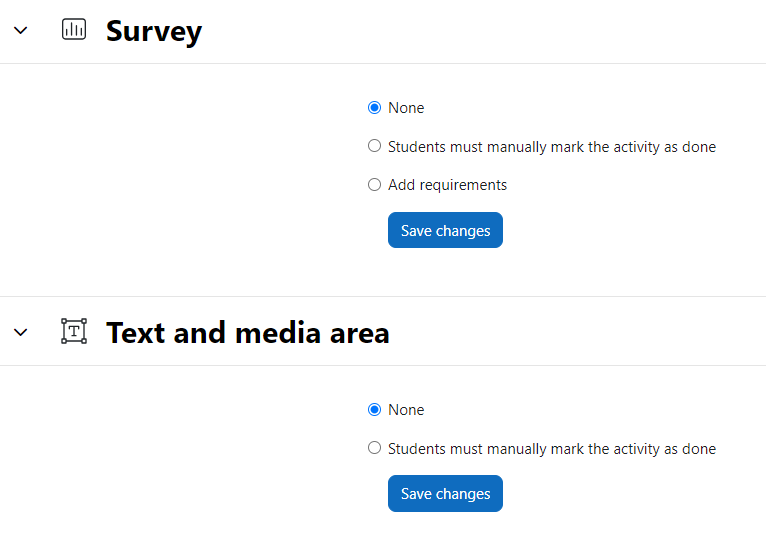This screenshot has height=541, width=766.
Task: Click empty header space right of Survey title
Action: click(x=484, y=31)
